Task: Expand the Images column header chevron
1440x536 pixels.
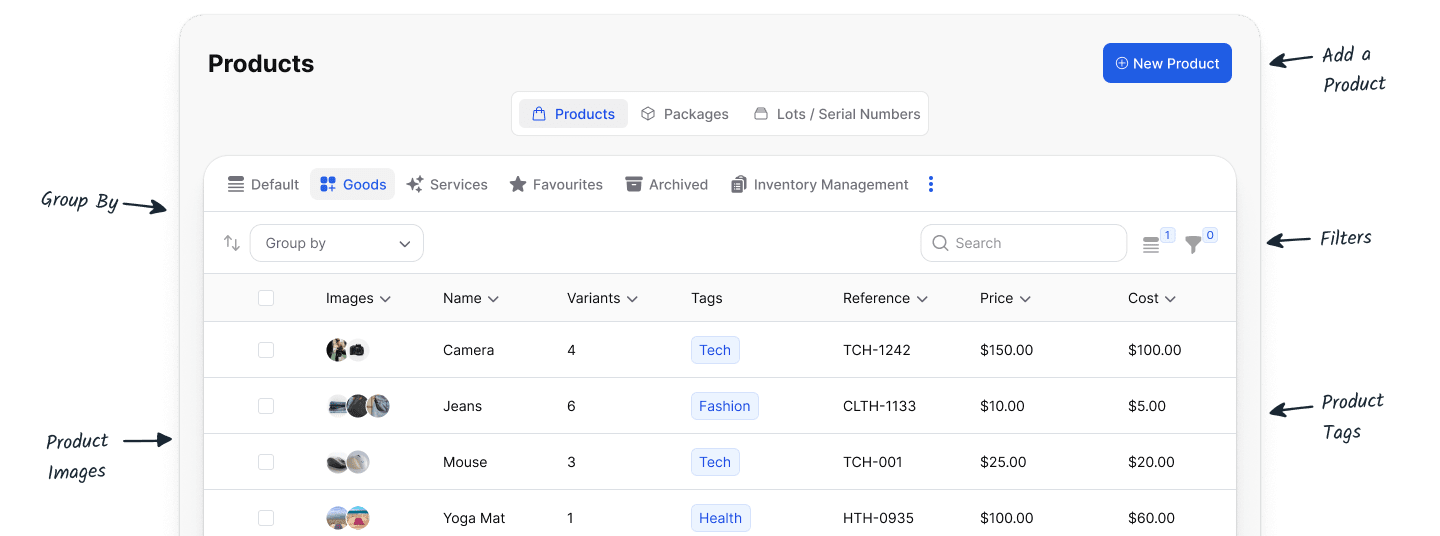Action: coord(385,299)
